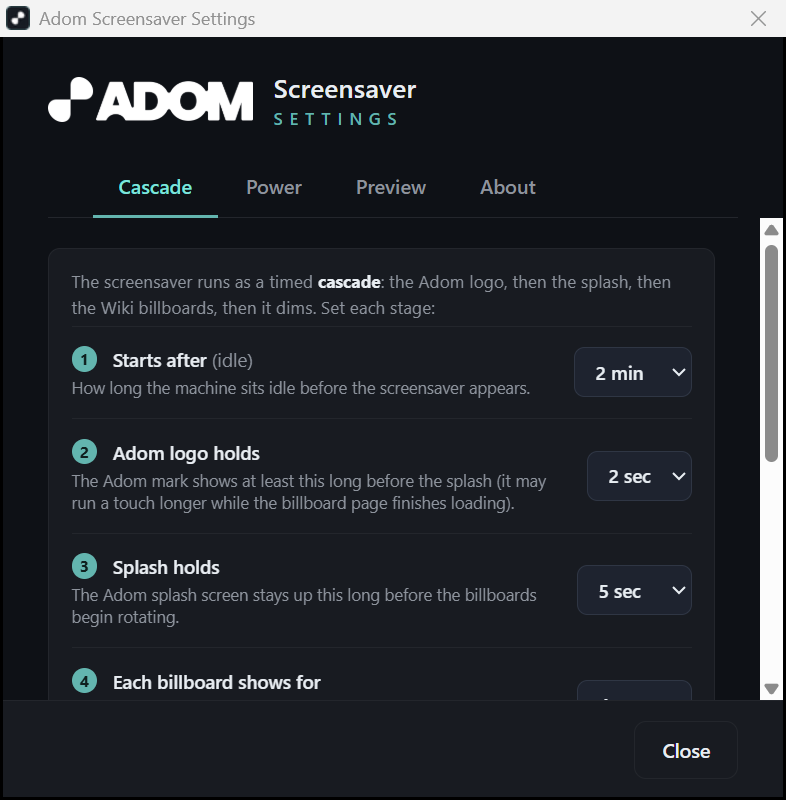This screenshot has width=786, height=800.
Task: Click the scrollbar down arrow
Action: point(771,689)
